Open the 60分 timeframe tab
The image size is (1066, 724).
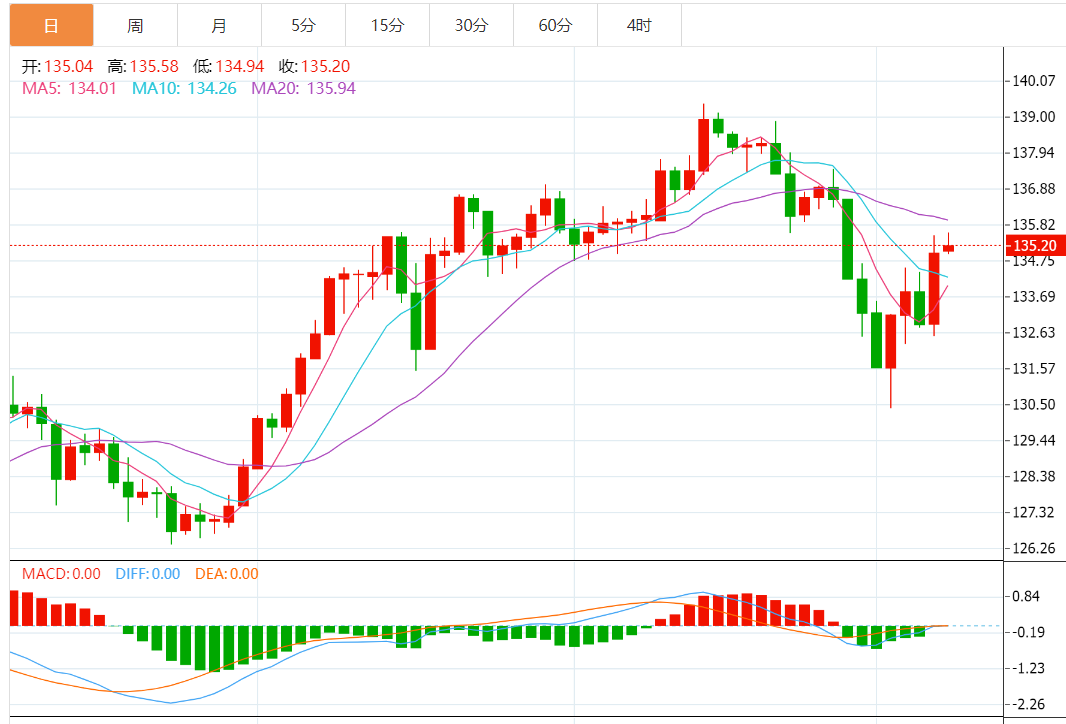coord(555,25)
